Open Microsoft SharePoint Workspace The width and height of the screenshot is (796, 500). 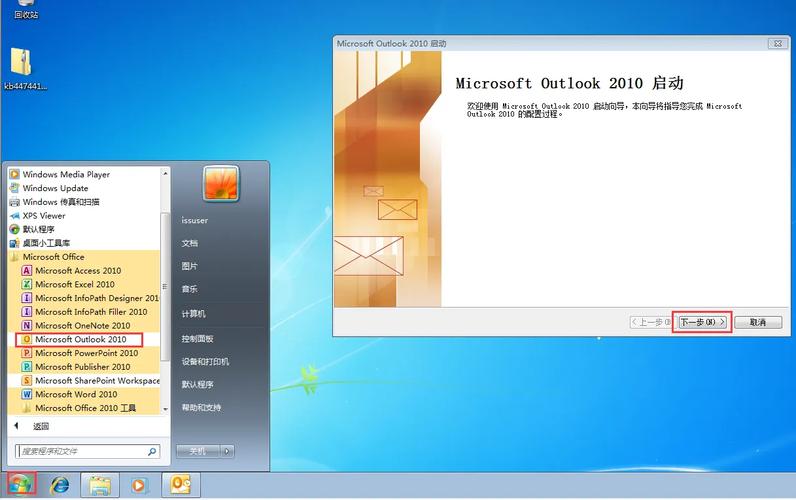click(90, 380)
